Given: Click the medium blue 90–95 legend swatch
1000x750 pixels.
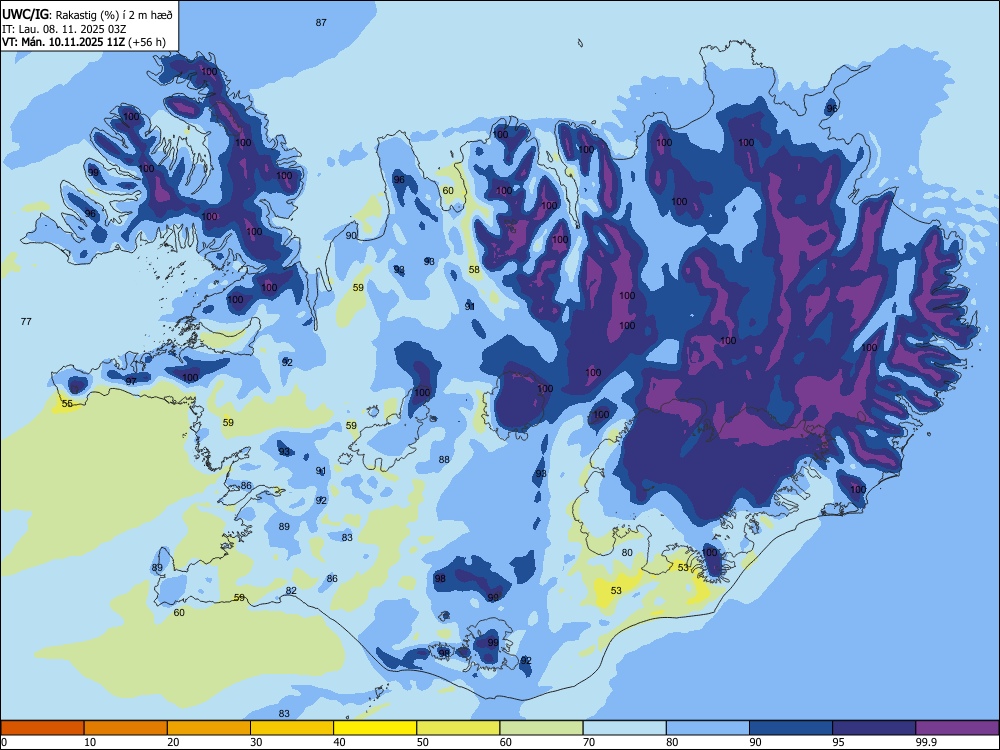Looking at the screenshot, I should click(791, 728).
